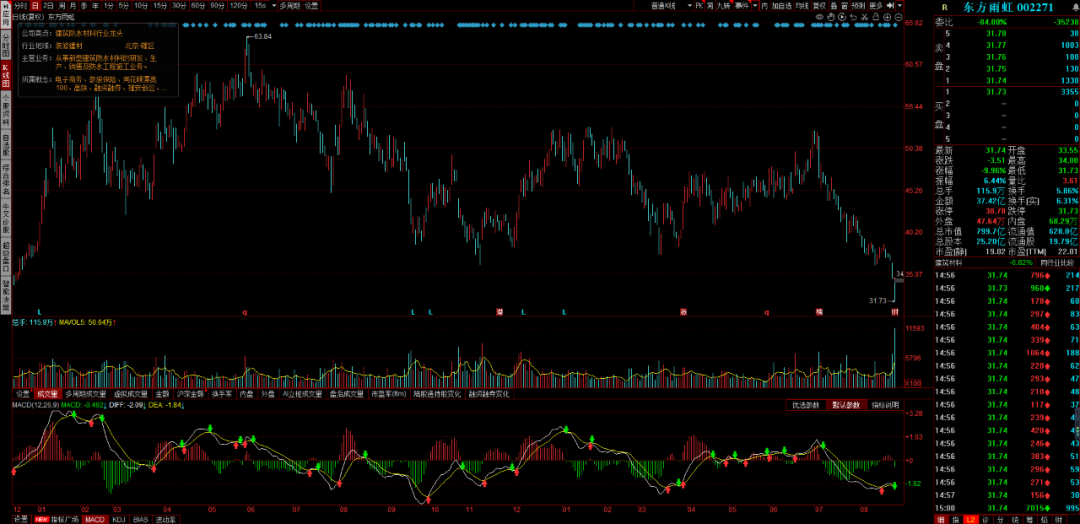Image resolution: width=1080 pixels, height=524 pixels.
Task: Select the 30分 period button
Action: 178,6
